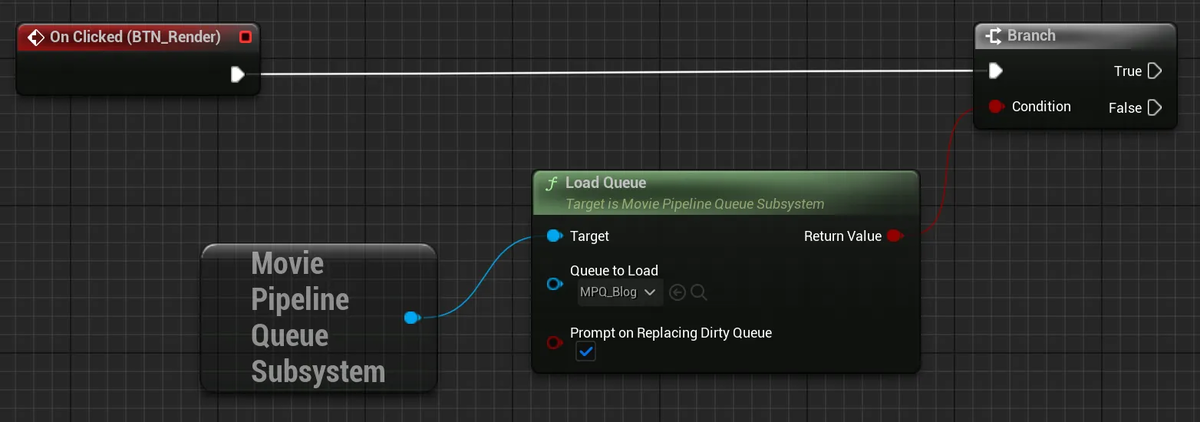Select the Load Queue node header
Viewport: 1200px width, 422px height.
(x=725, y=192)
